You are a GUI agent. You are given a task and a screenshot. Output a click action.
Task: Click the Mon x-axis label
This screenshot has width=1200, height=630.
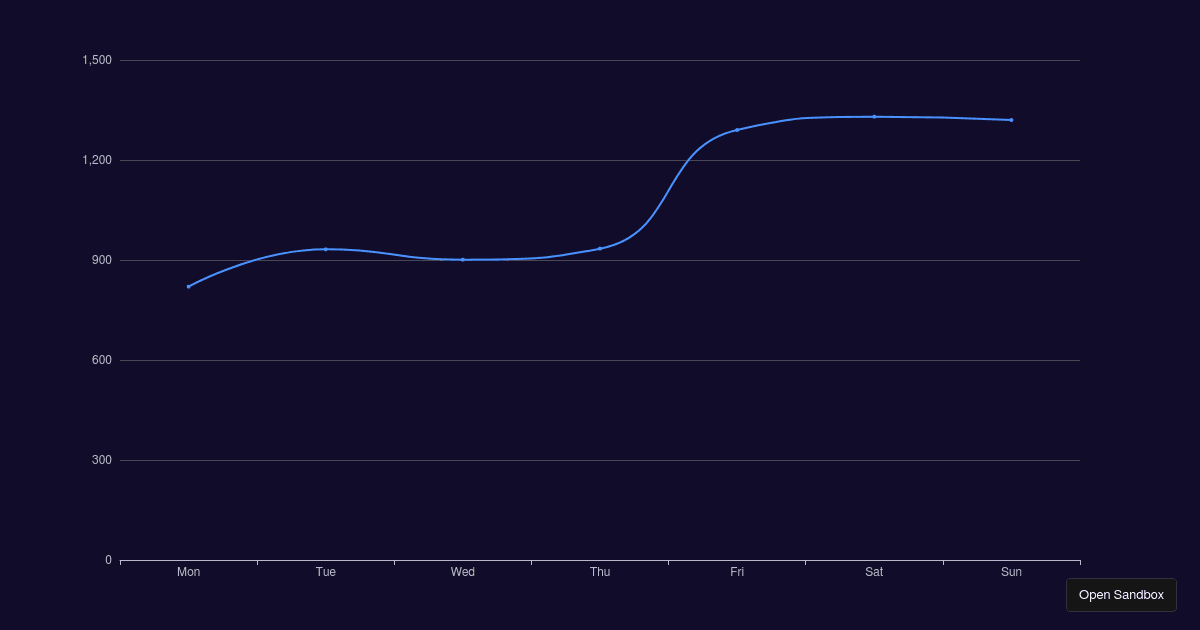[188, 572]
